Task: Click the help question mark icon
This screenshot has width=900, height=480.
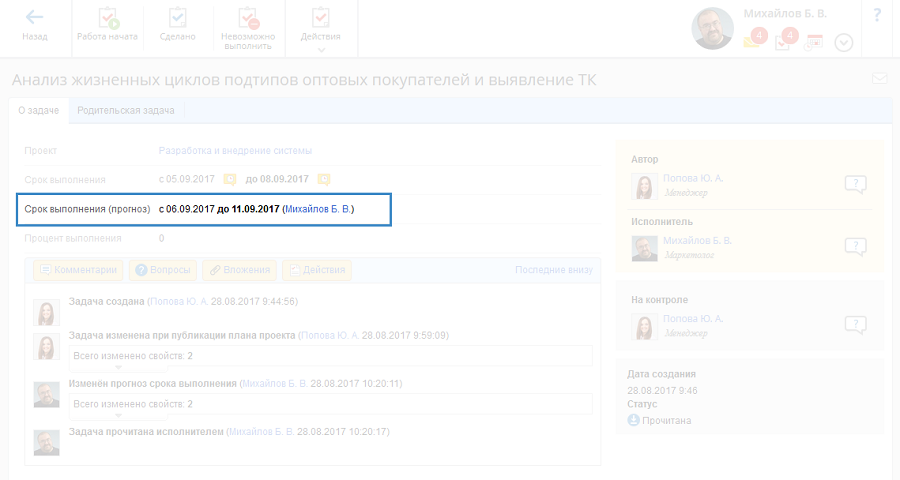Action: 877,16
